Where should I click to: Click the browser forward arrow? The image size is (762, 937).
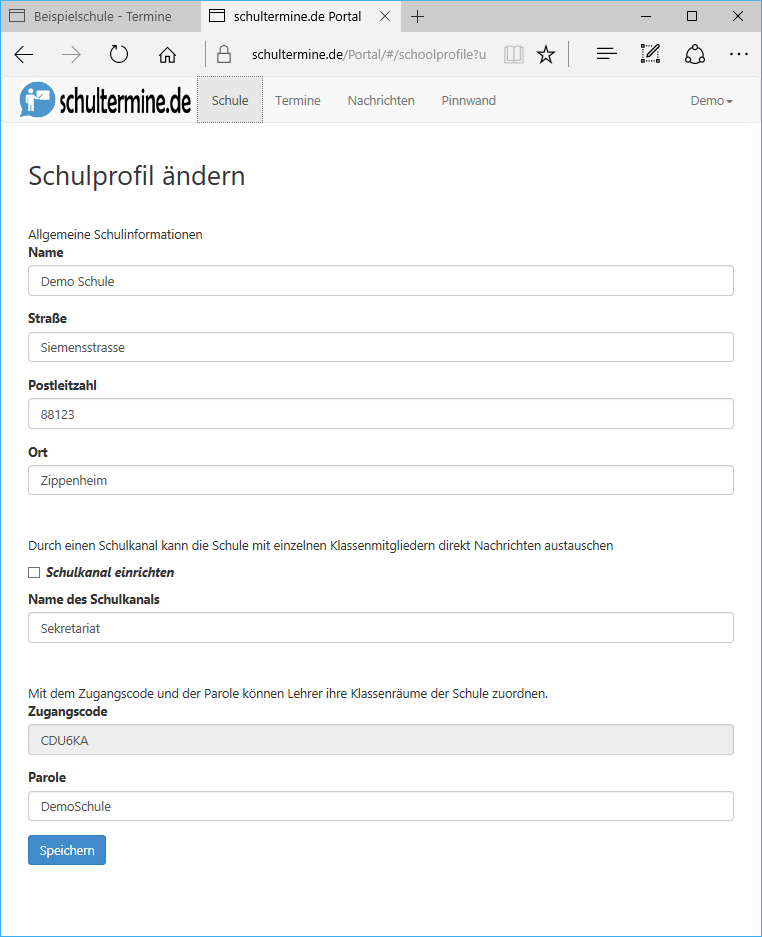point(71,55)
